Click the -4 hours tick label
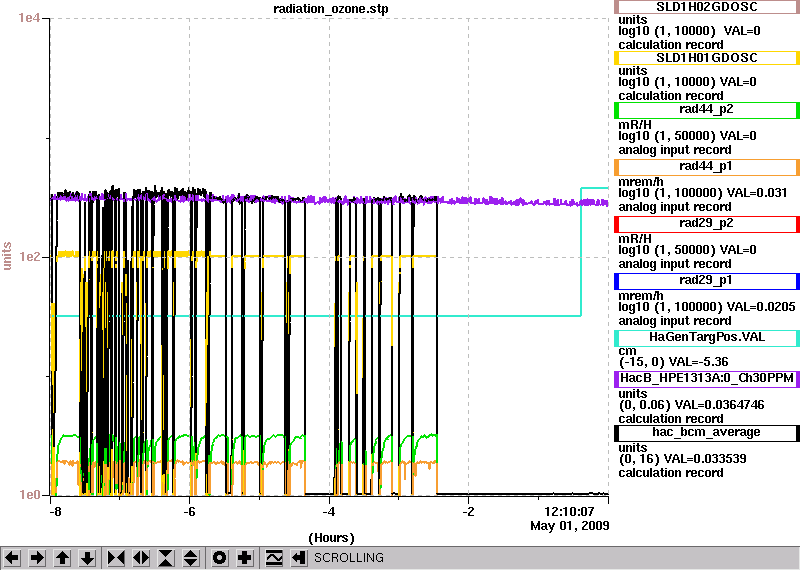 329,511
